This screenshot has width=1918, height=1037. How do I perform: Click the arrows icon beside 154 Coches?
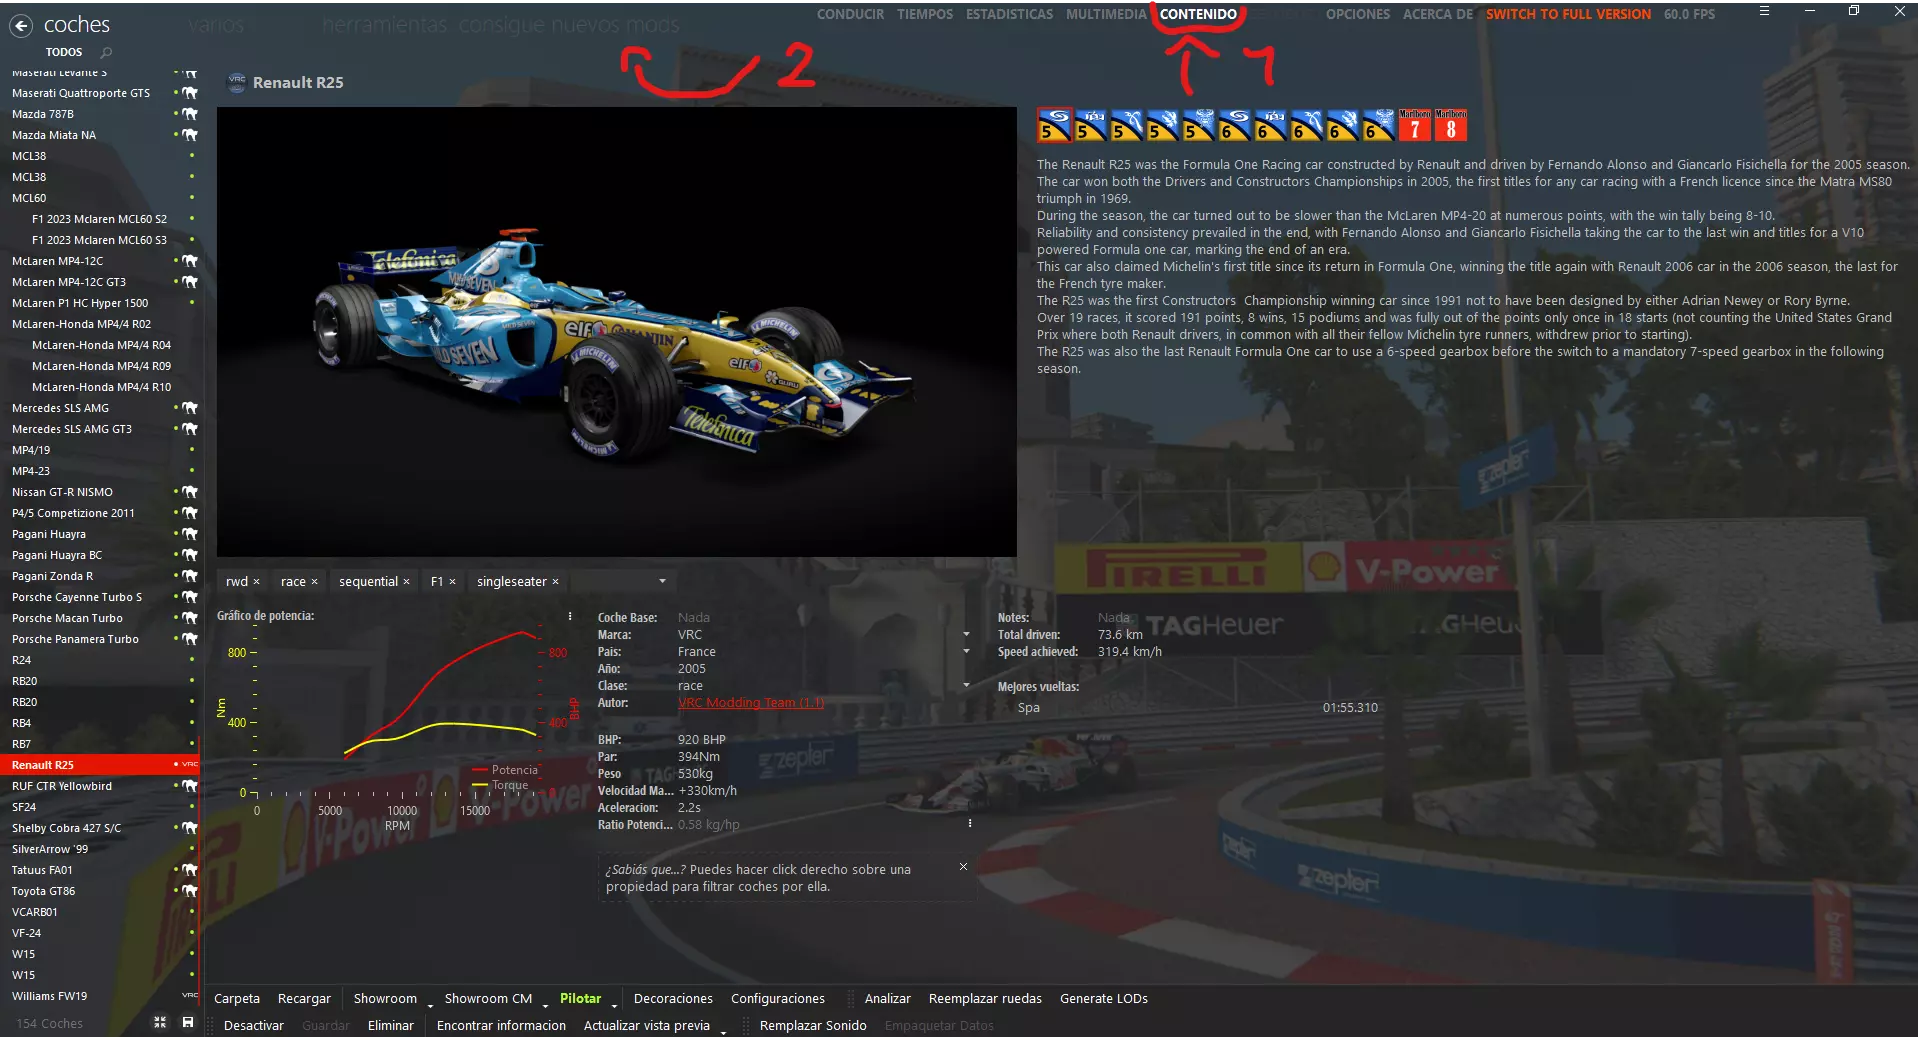159,1022
